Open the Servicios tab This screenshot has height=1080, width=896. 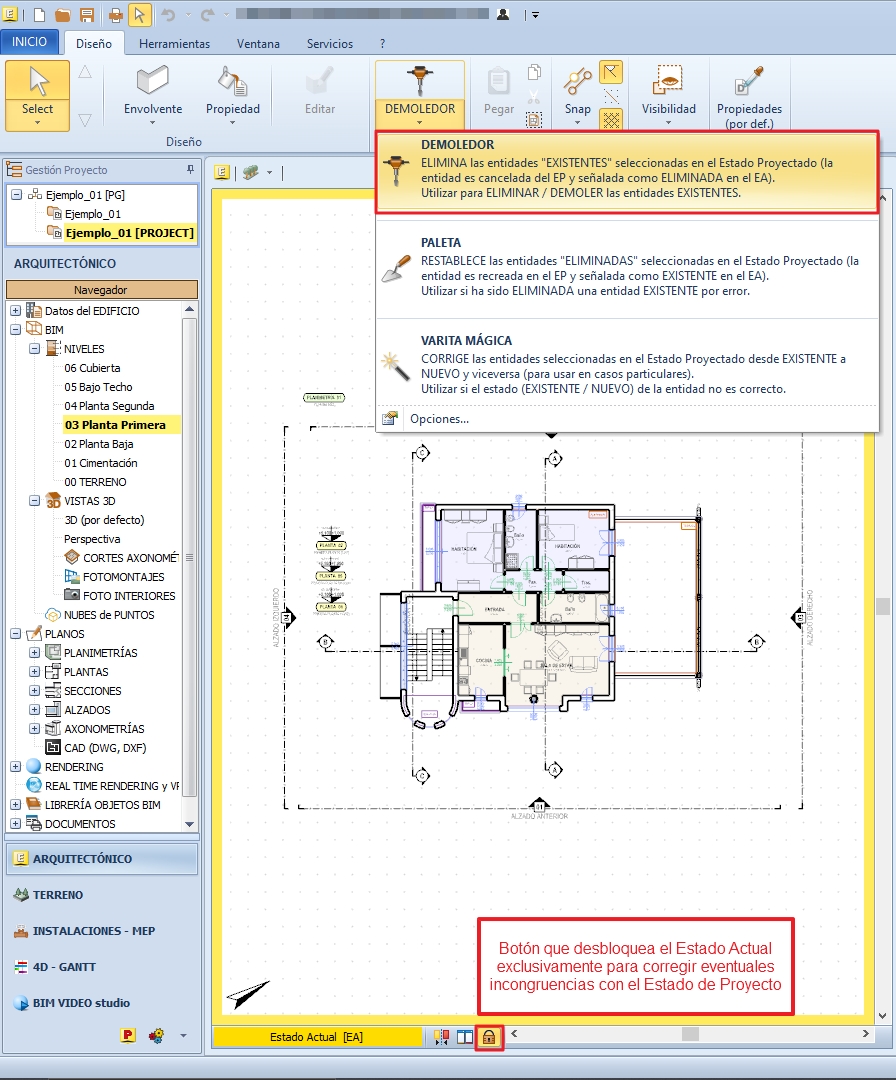(330, 43)
